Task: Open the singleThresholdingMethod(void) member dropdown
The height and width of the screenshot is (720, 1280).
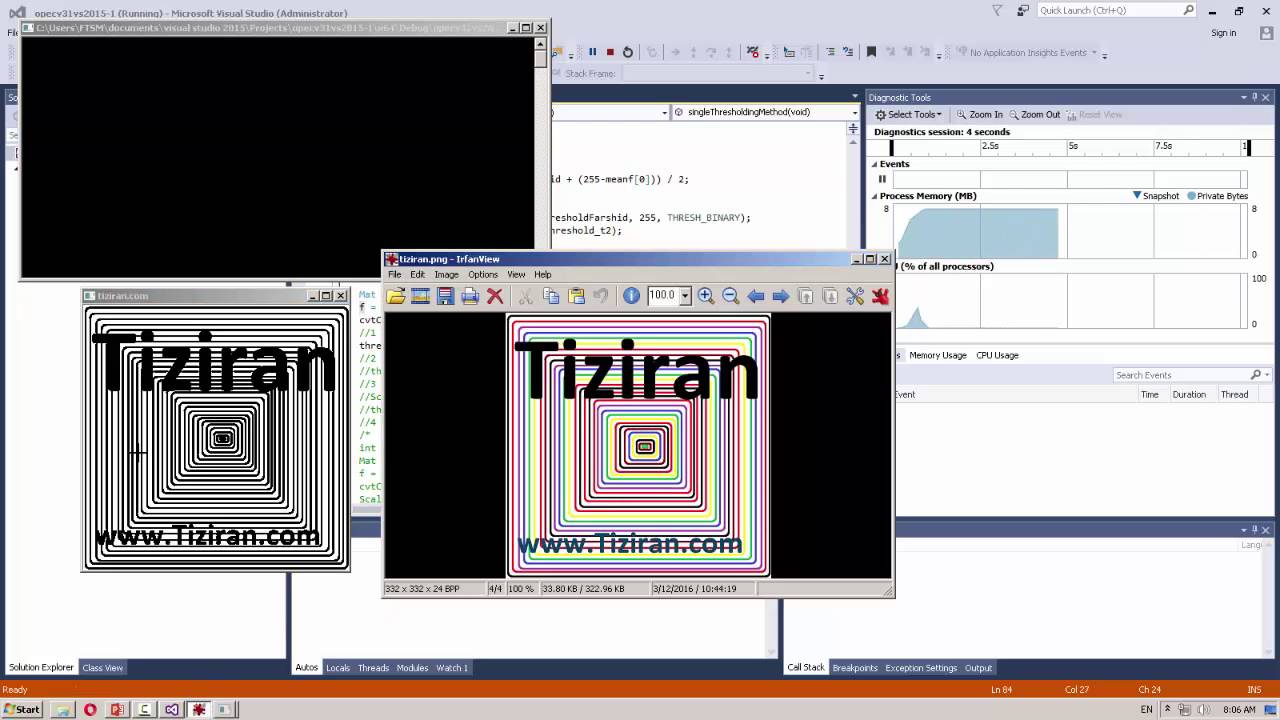Action: [x=854, y=113]
